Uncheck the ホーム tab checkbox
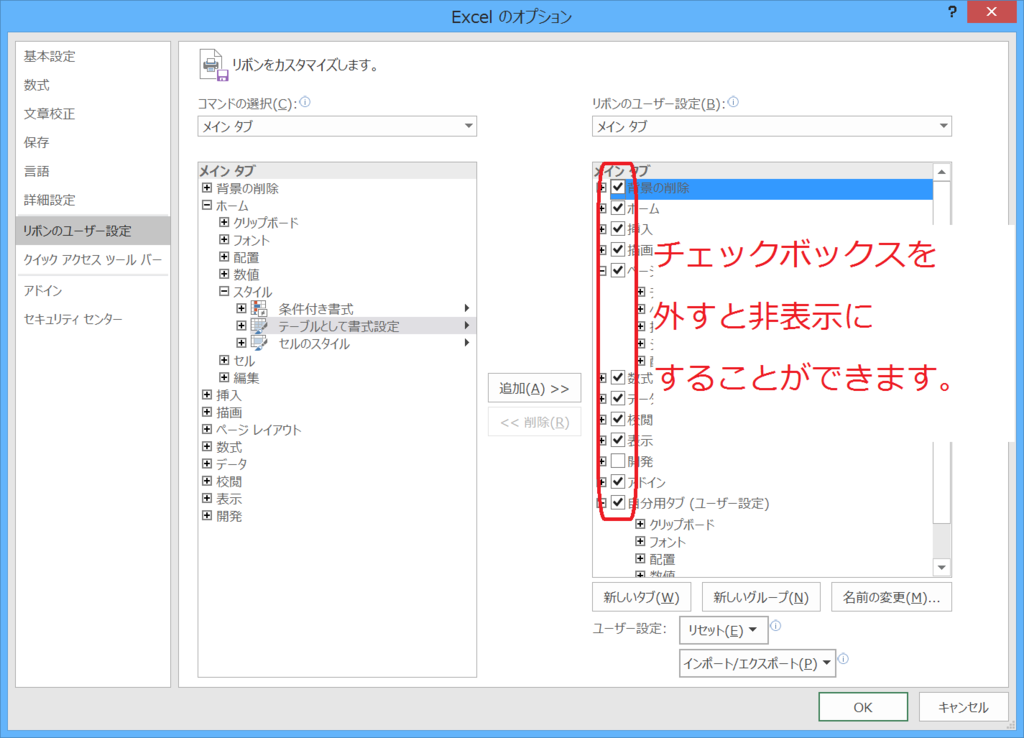The height and width of the screenshot is (738, 1024). [x=618, y=208]
